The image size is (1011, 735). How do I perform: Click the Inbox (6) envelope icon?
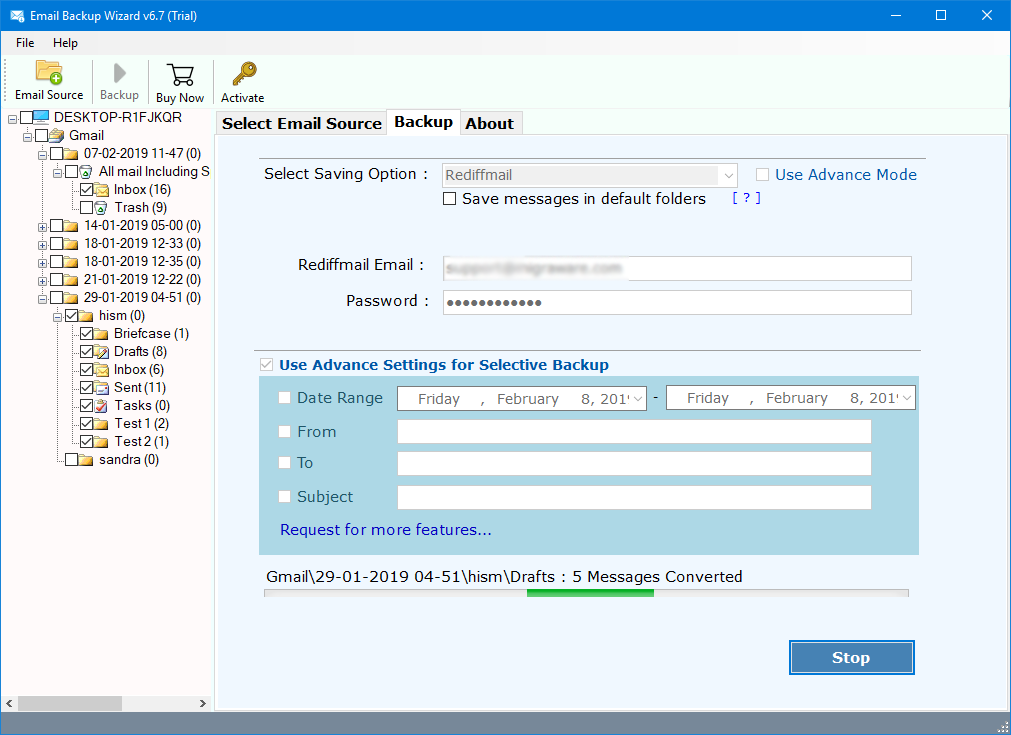[101, 370]
